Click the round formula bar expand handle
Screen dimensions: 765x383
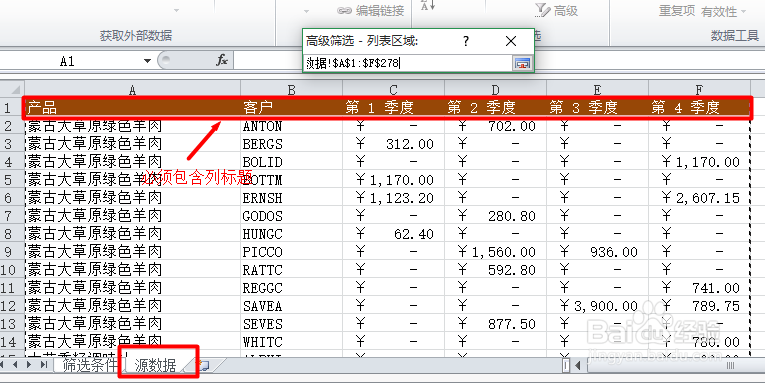coord(165,60)
